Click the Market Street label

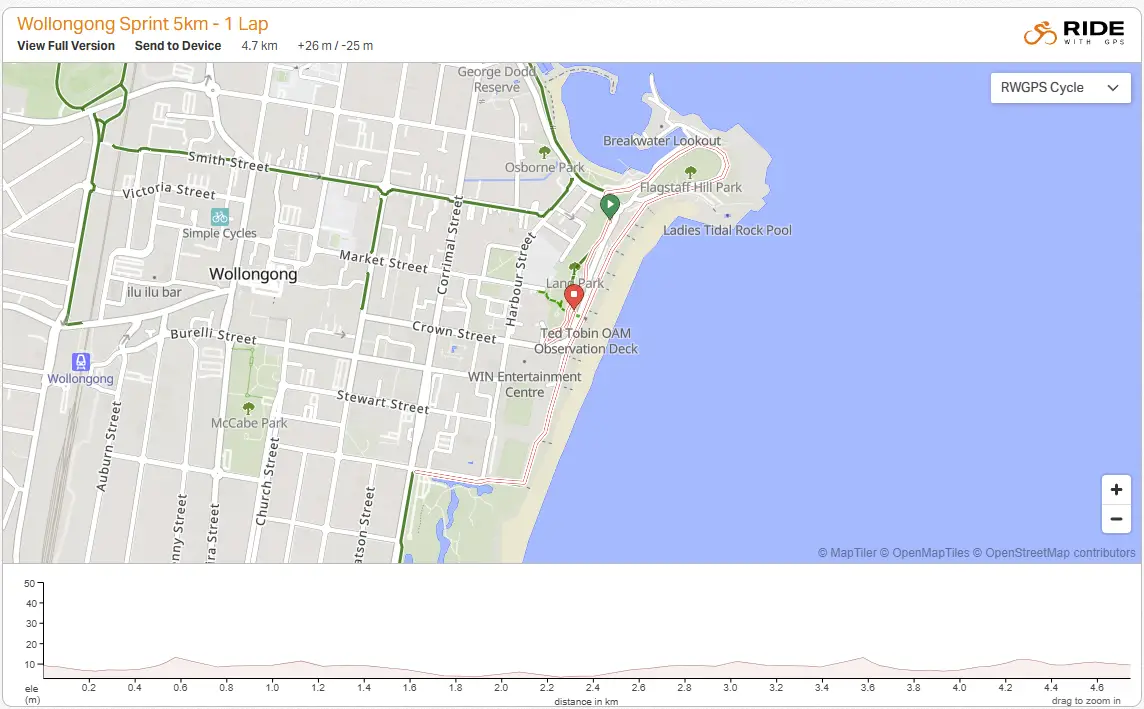coord(384,261)
